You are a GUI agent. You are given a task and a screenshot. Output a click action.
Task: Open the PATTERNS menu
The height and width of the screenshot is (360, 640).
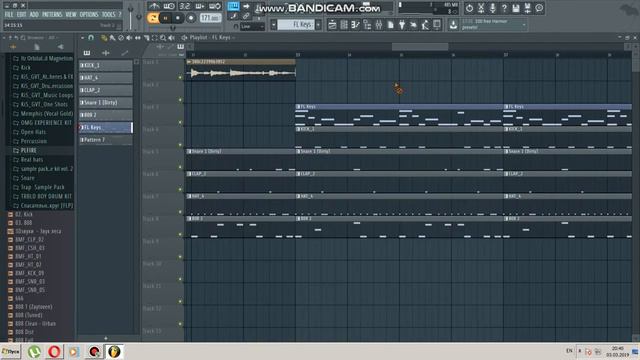click(x=52, y=14)
